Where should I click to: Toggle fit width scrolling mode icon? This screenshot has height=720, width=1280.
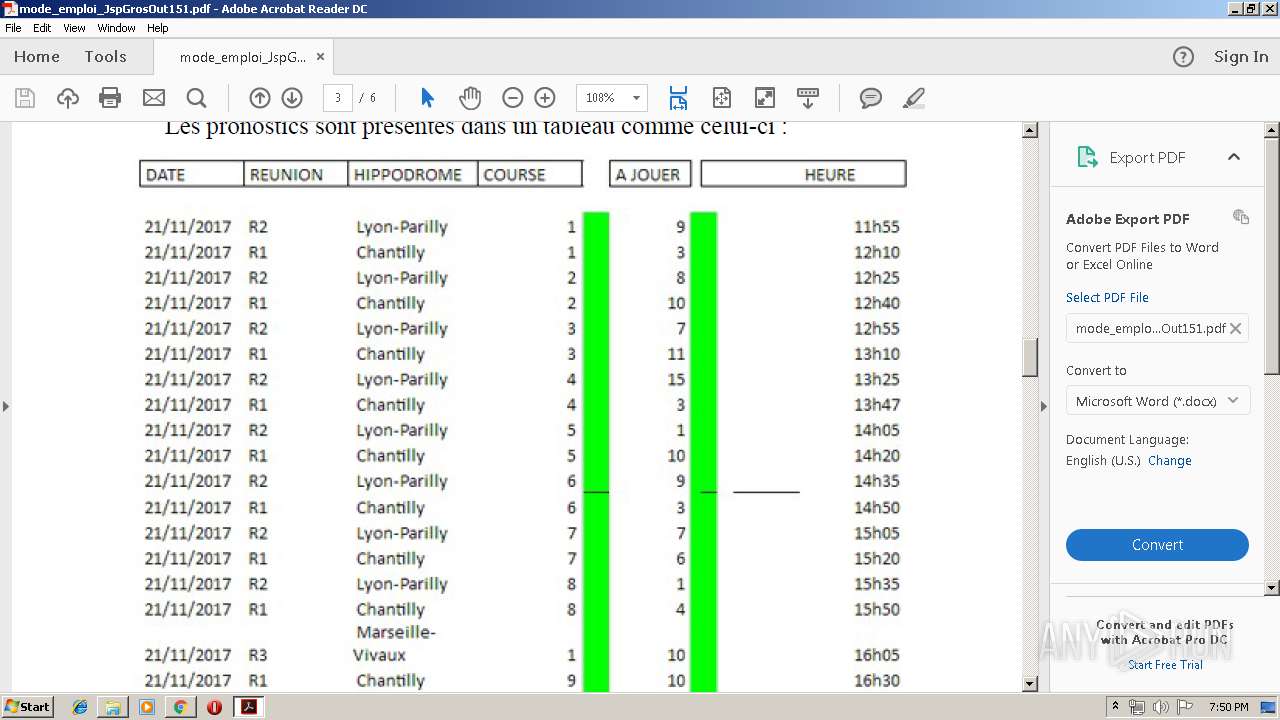click(678, 98)
